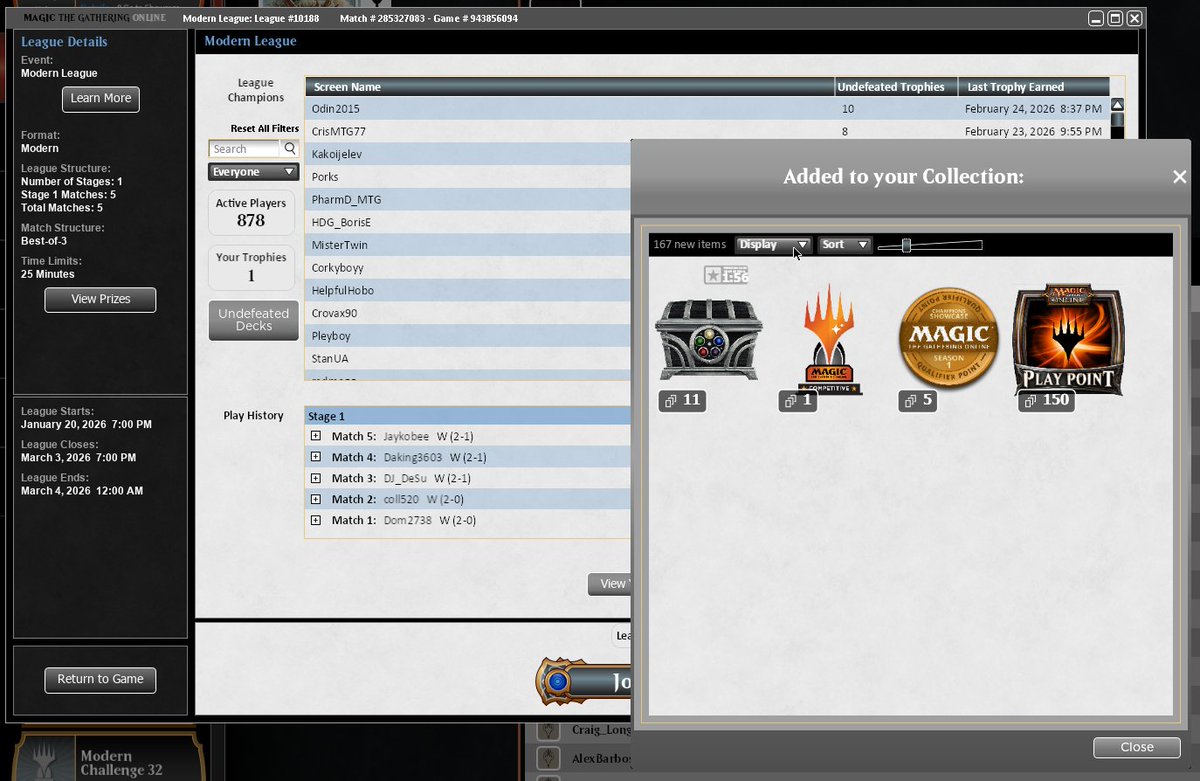Click the Qualifier Point quantity badge 5

(917, 401)
